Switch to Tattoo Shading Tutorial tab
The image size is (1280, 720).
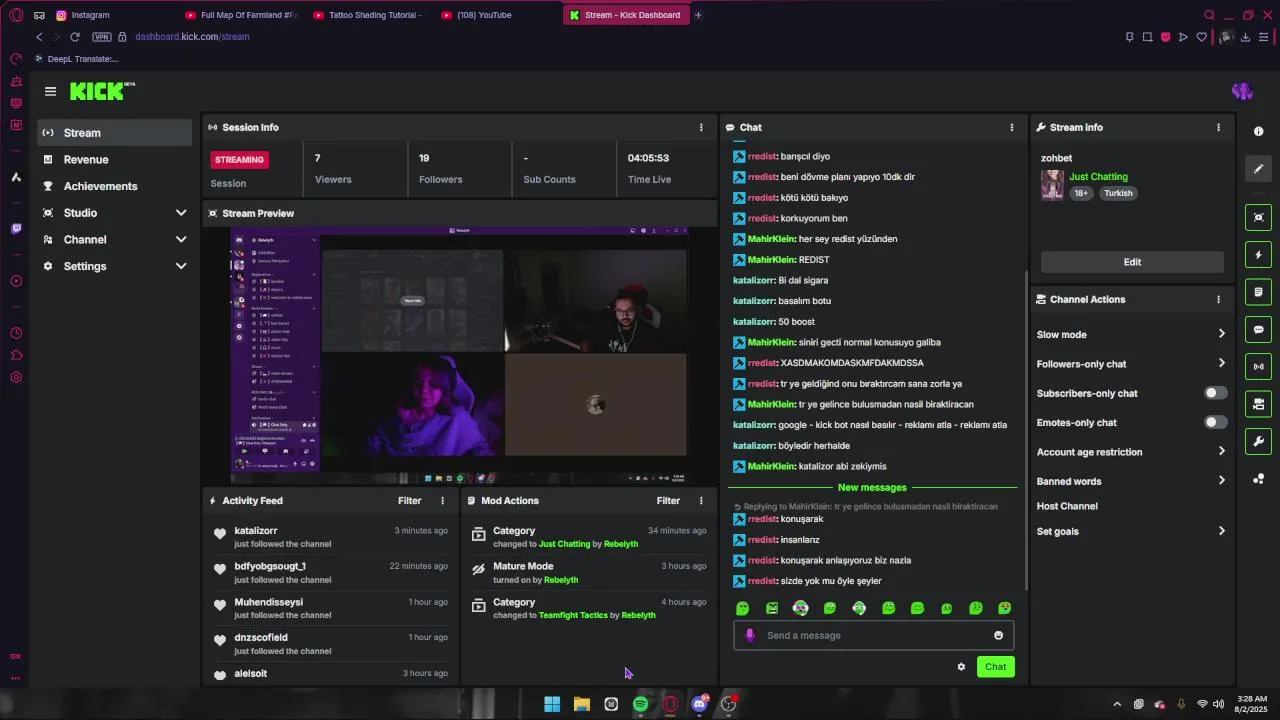click(368, 15)
